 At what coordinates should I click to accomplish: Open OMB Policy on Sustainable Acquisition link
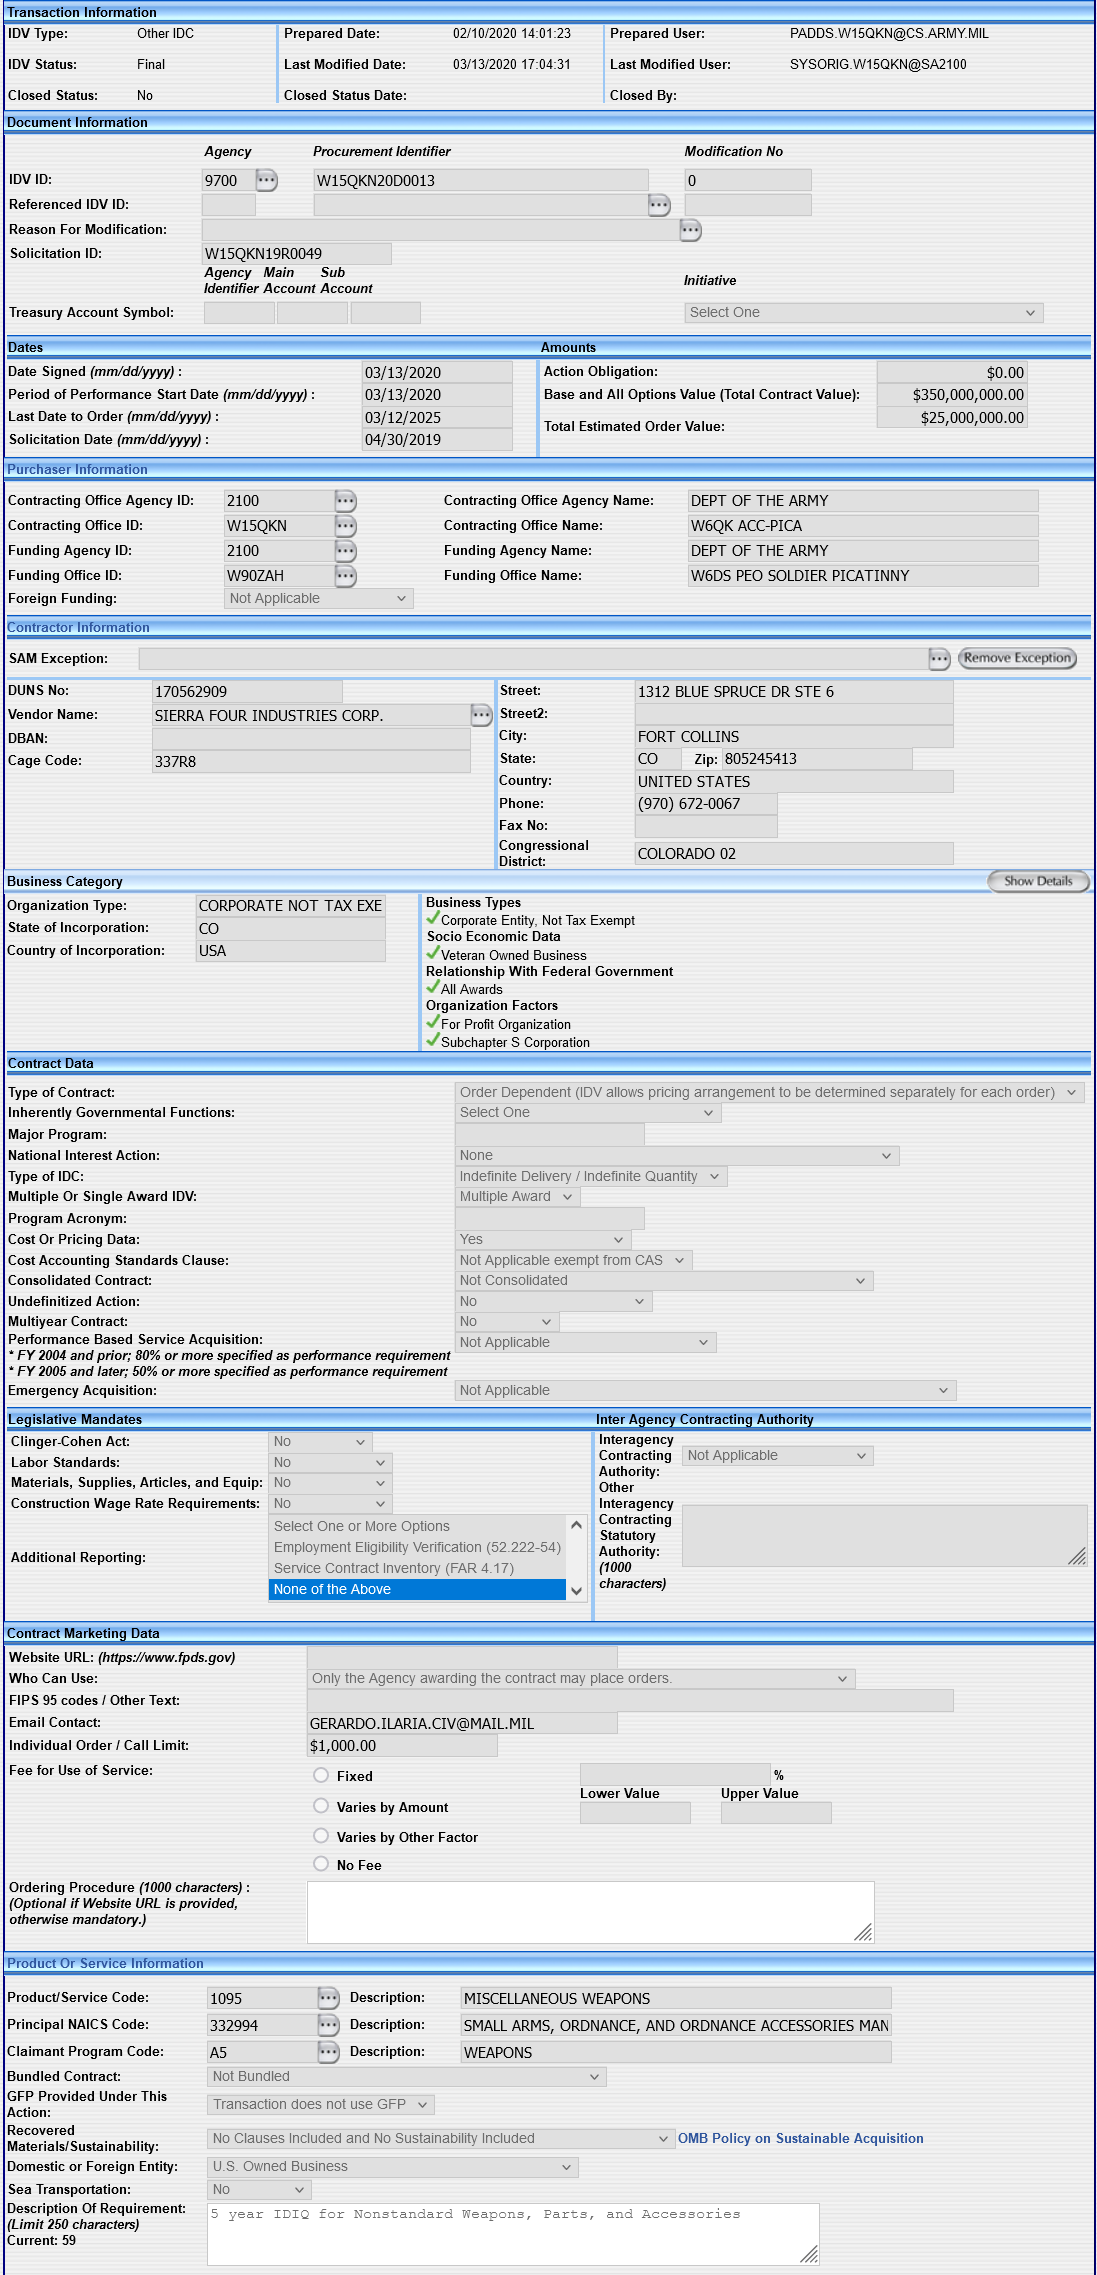tap(801, 2138)
